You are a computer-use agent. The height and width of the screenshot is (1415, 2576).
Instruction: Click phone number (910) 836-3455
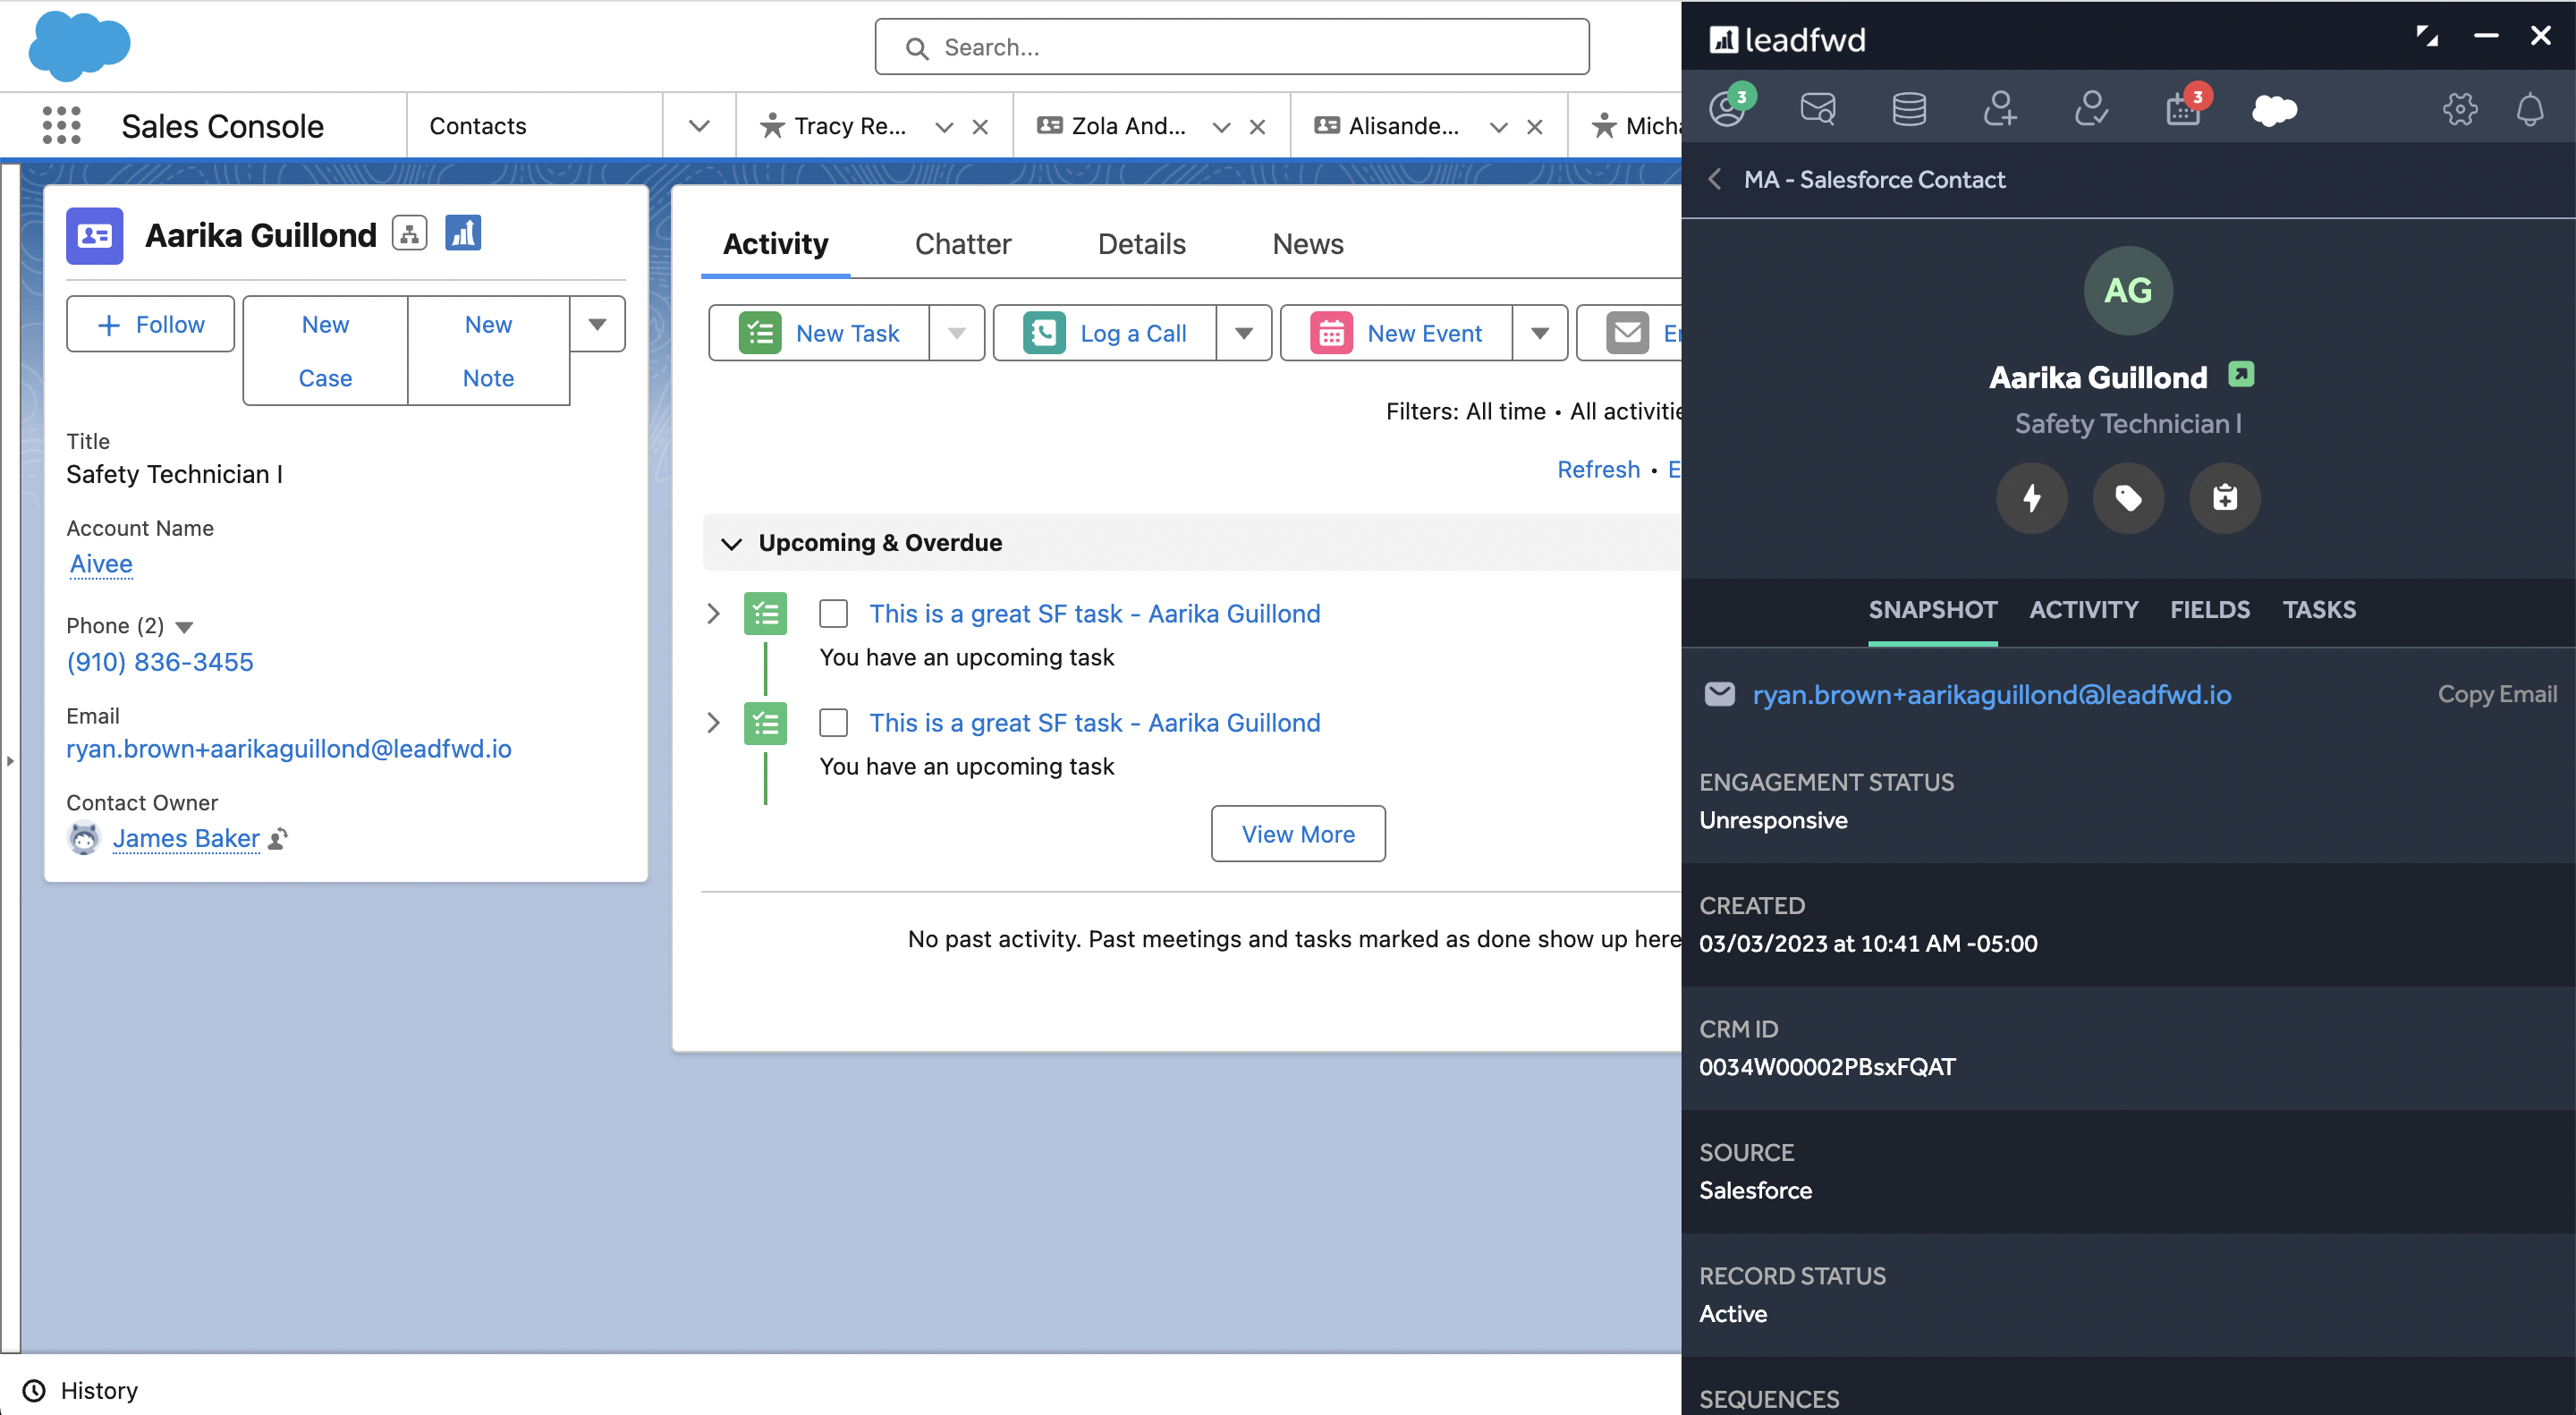[160, 662]
